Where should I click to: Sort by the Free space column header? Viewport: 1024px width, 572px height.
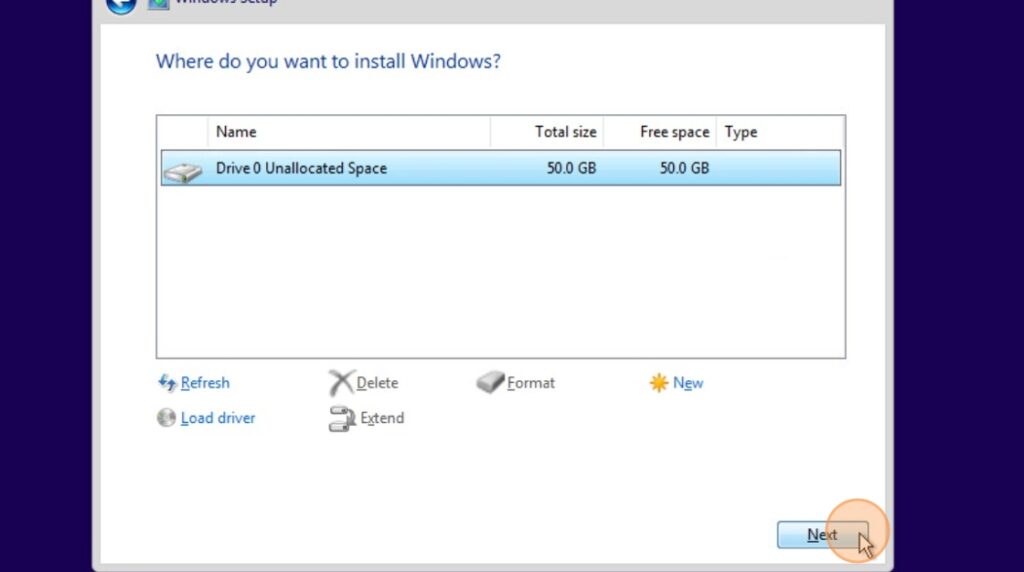(x=660, y=132)
